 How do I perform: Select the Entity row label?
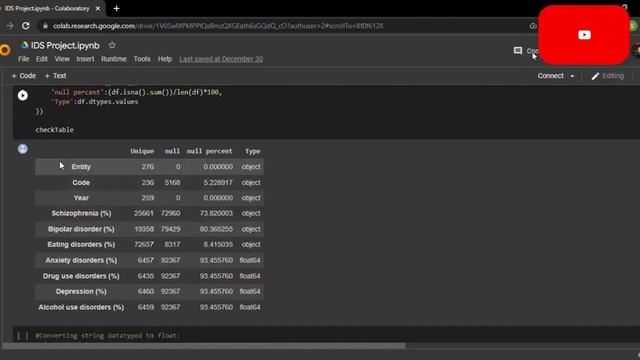click(x=81, y=167)
